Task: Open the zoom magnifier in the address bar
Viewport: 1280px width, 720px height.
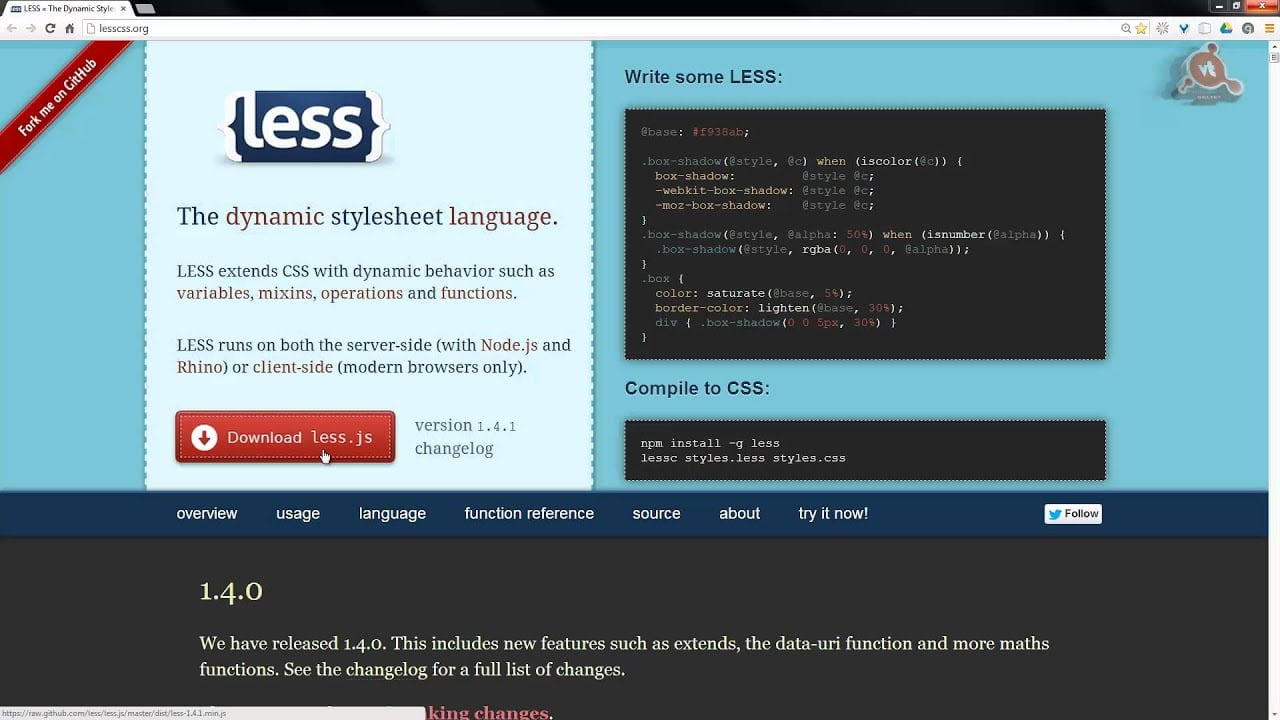Action: 1126,28
